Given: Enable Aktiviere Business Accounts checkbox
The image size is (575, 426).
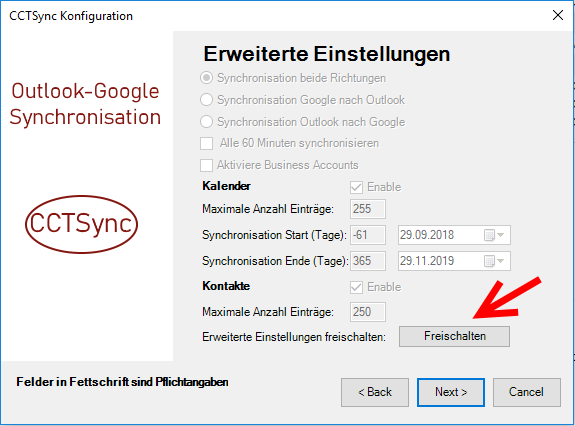Looking at the screenshot, I should click(x=206, y=165).
